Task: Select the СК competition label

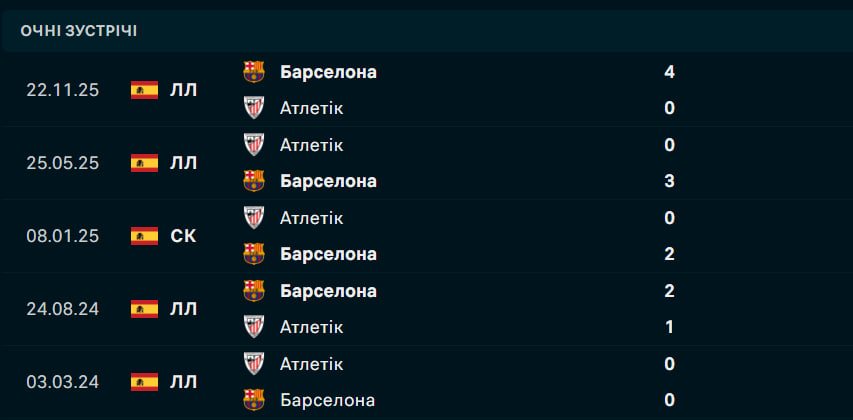Action: tap(184, 236)
